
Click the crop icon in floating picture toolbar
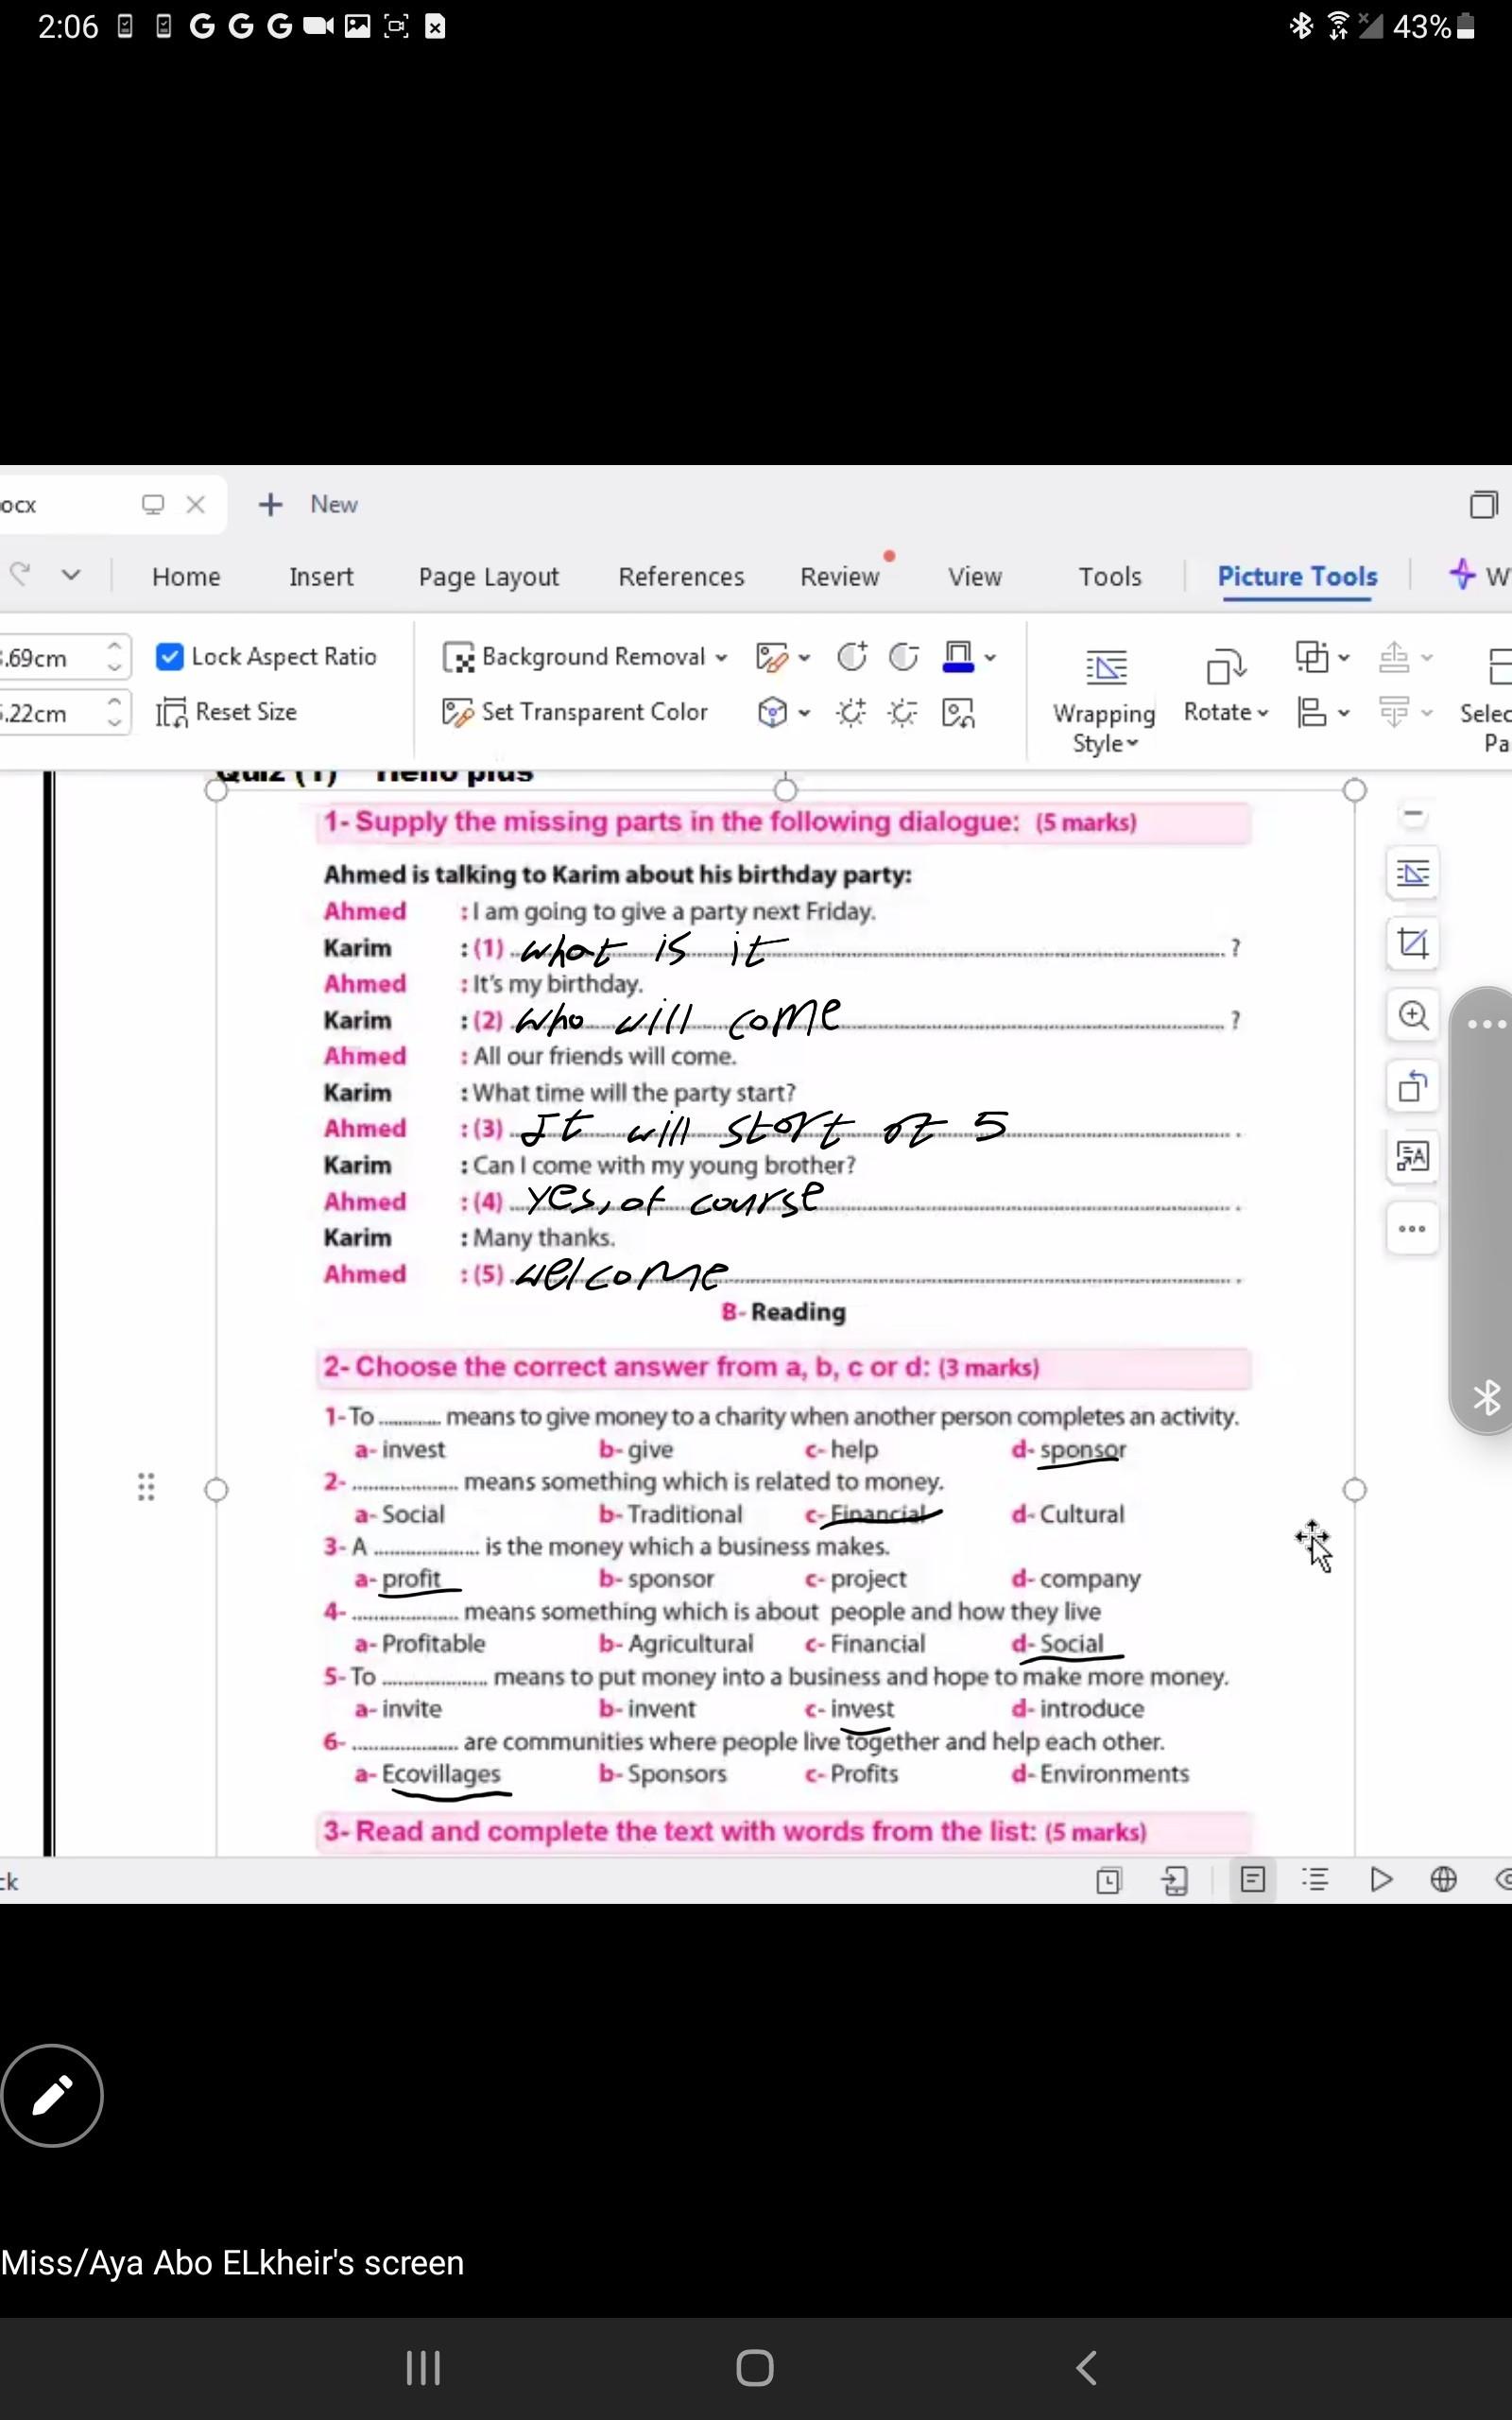click(x=1412, y=943)
